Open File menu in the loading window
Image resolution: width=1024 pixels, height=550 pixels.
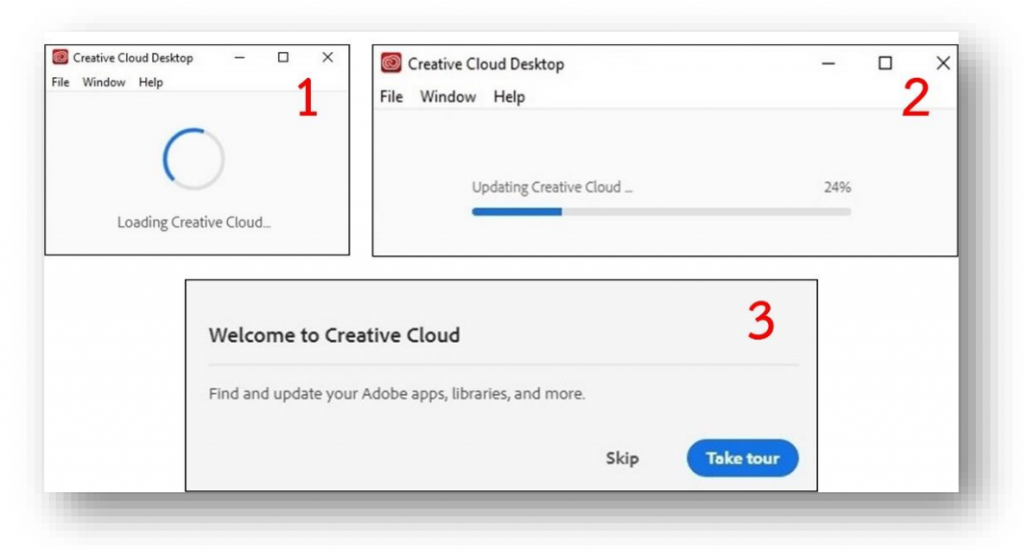[x=60, y=83]
